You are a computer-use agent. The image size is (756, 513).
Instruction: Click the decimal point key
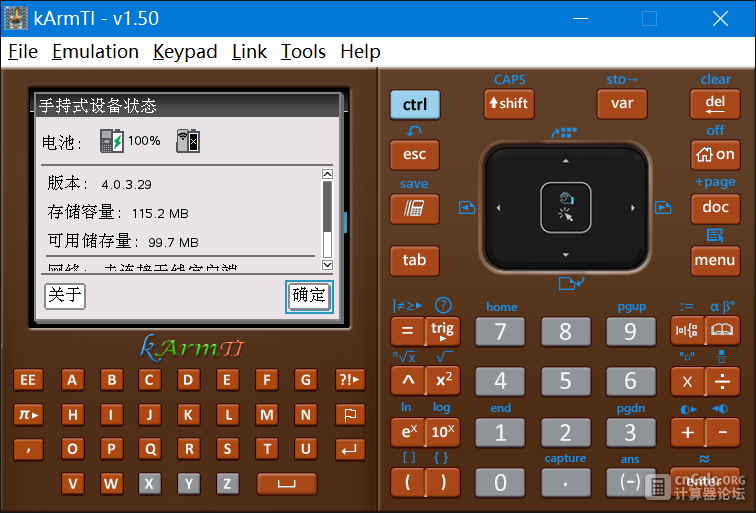pyautogui.click(x=566, y=483)
